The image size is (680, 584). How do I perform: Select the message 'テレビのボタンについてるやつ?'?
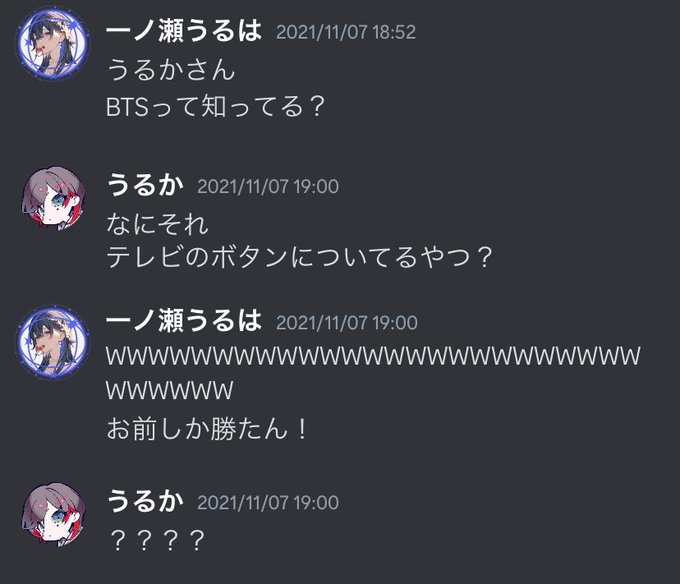(x=300, y=257)
